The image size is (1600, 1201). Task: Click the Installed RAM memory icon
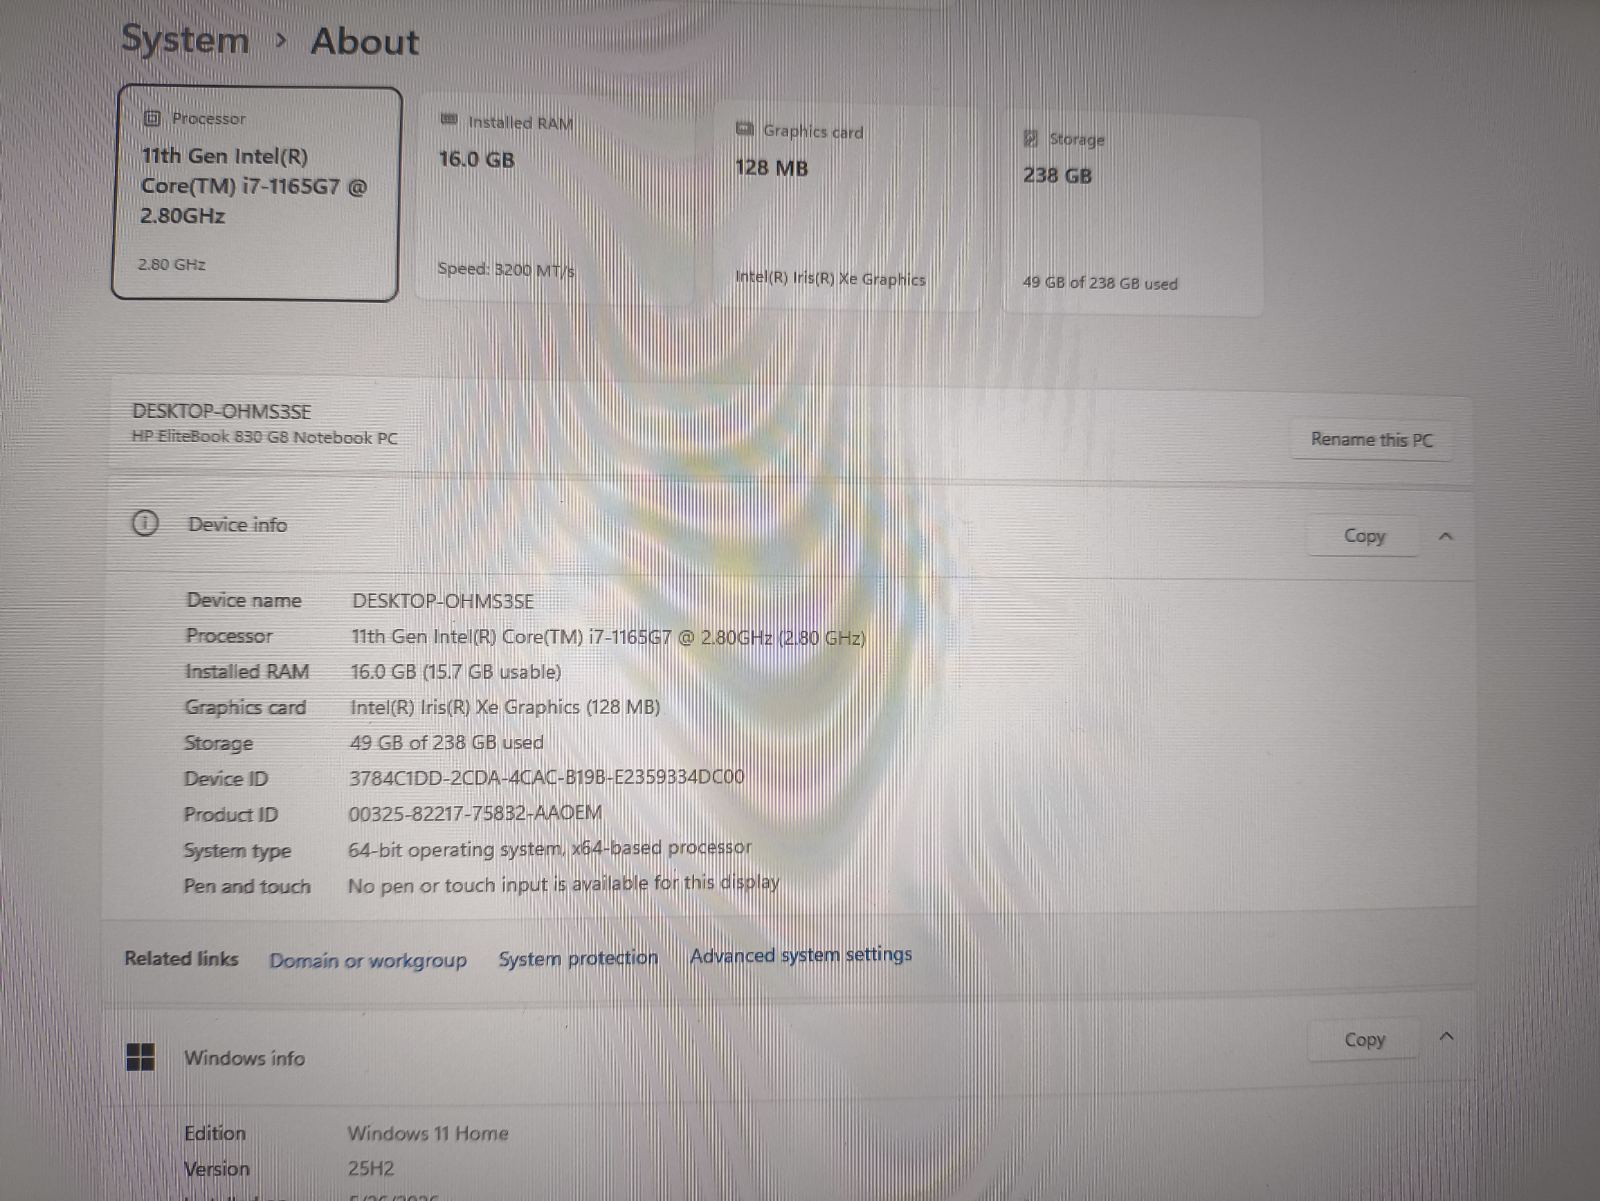[449, 120]
